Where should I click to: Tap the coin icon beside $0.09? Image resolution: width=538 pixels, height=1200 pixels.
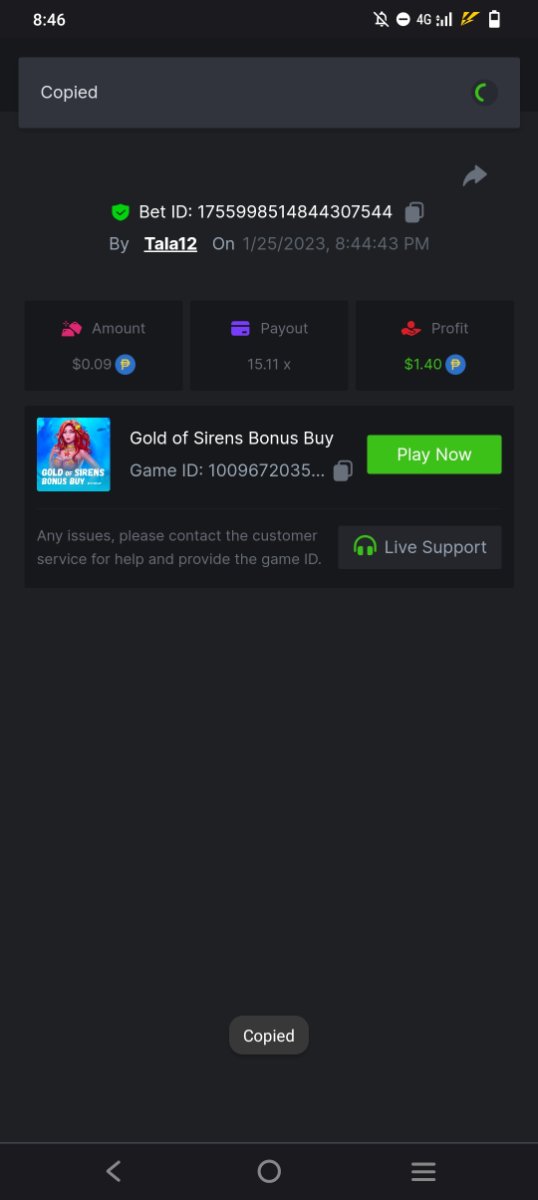click(x=125, y=364)
